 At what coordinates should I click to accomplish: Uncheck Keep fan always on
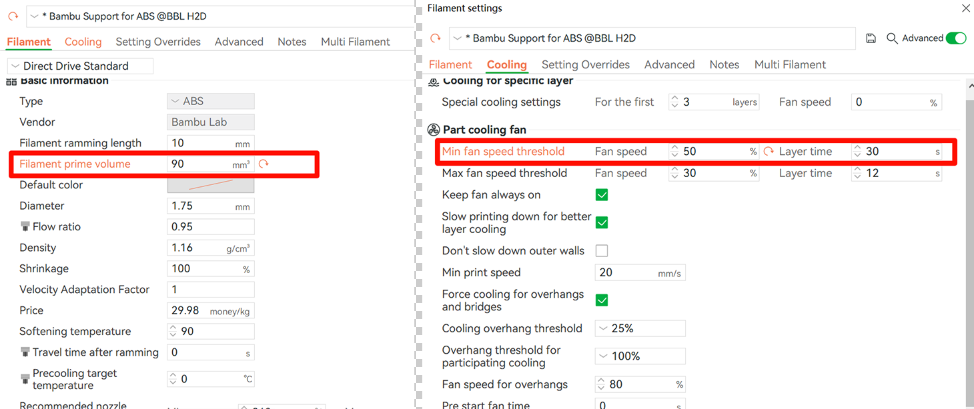601,195
